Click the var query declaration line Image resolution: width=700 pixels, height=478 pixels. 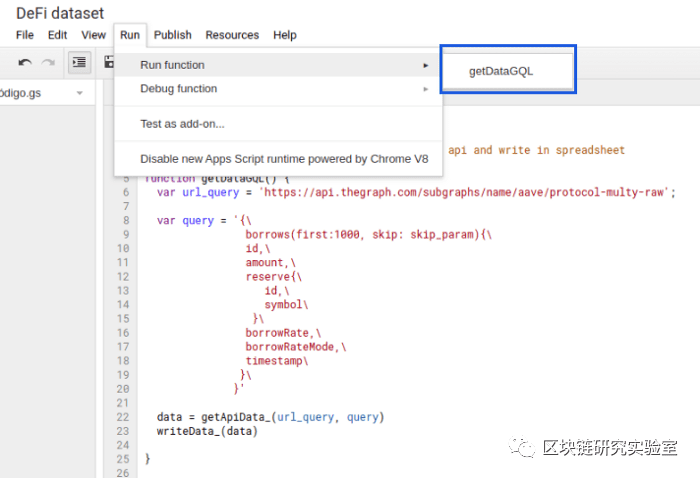click(204, 220)
